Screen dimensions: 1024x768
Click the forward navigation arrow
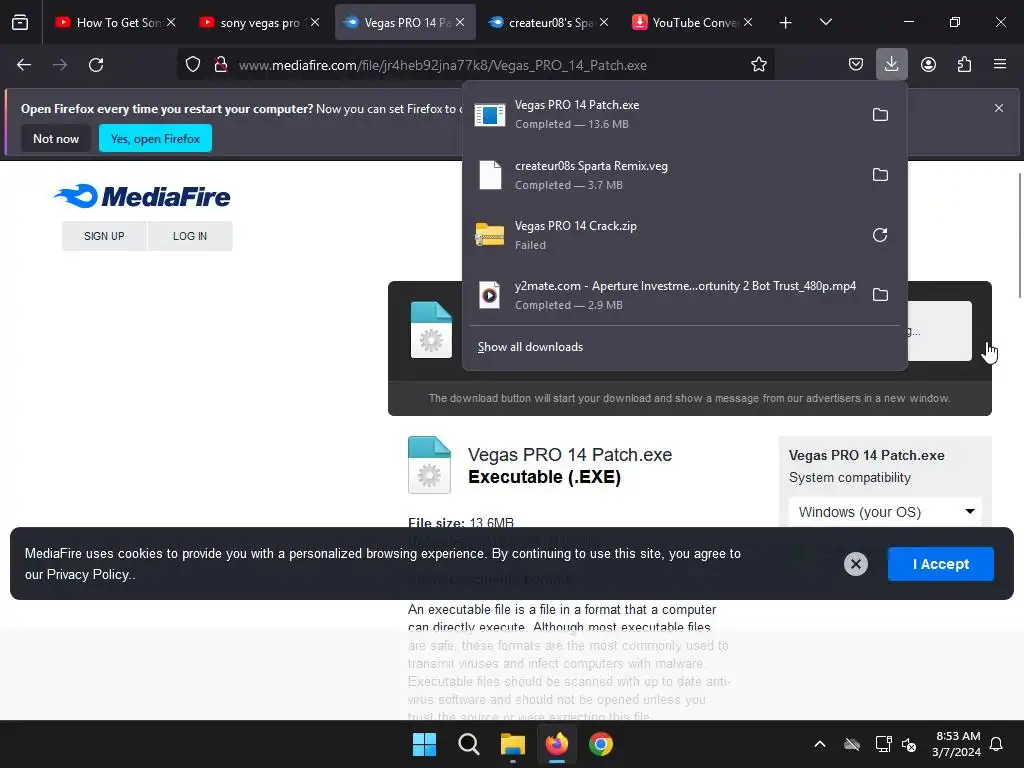[60, 65]
